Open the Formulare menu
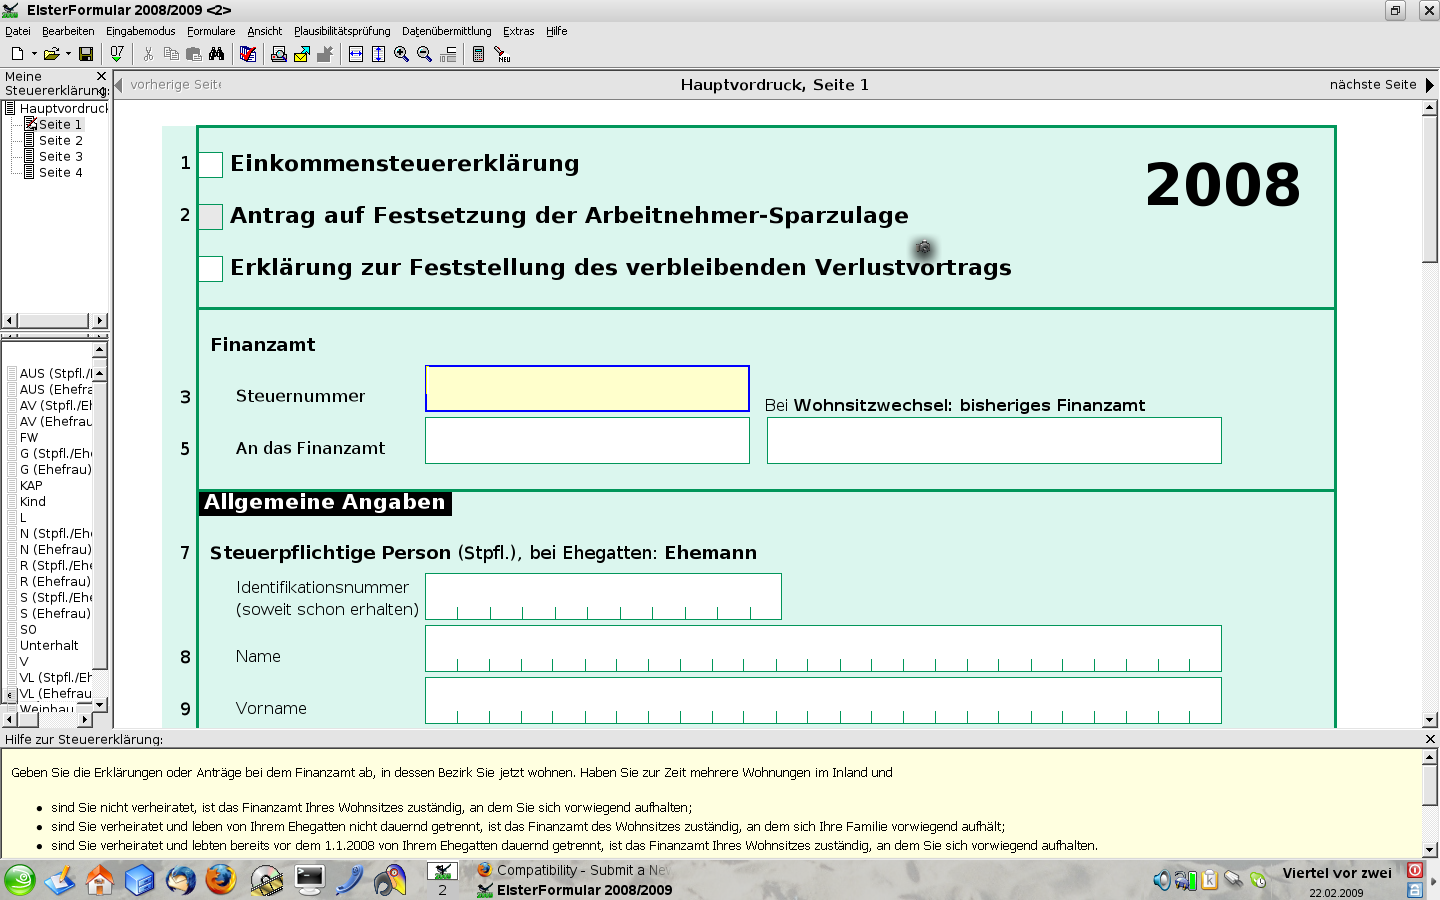This screenshot has height=900, width=1440. click(x=213, y=31)
